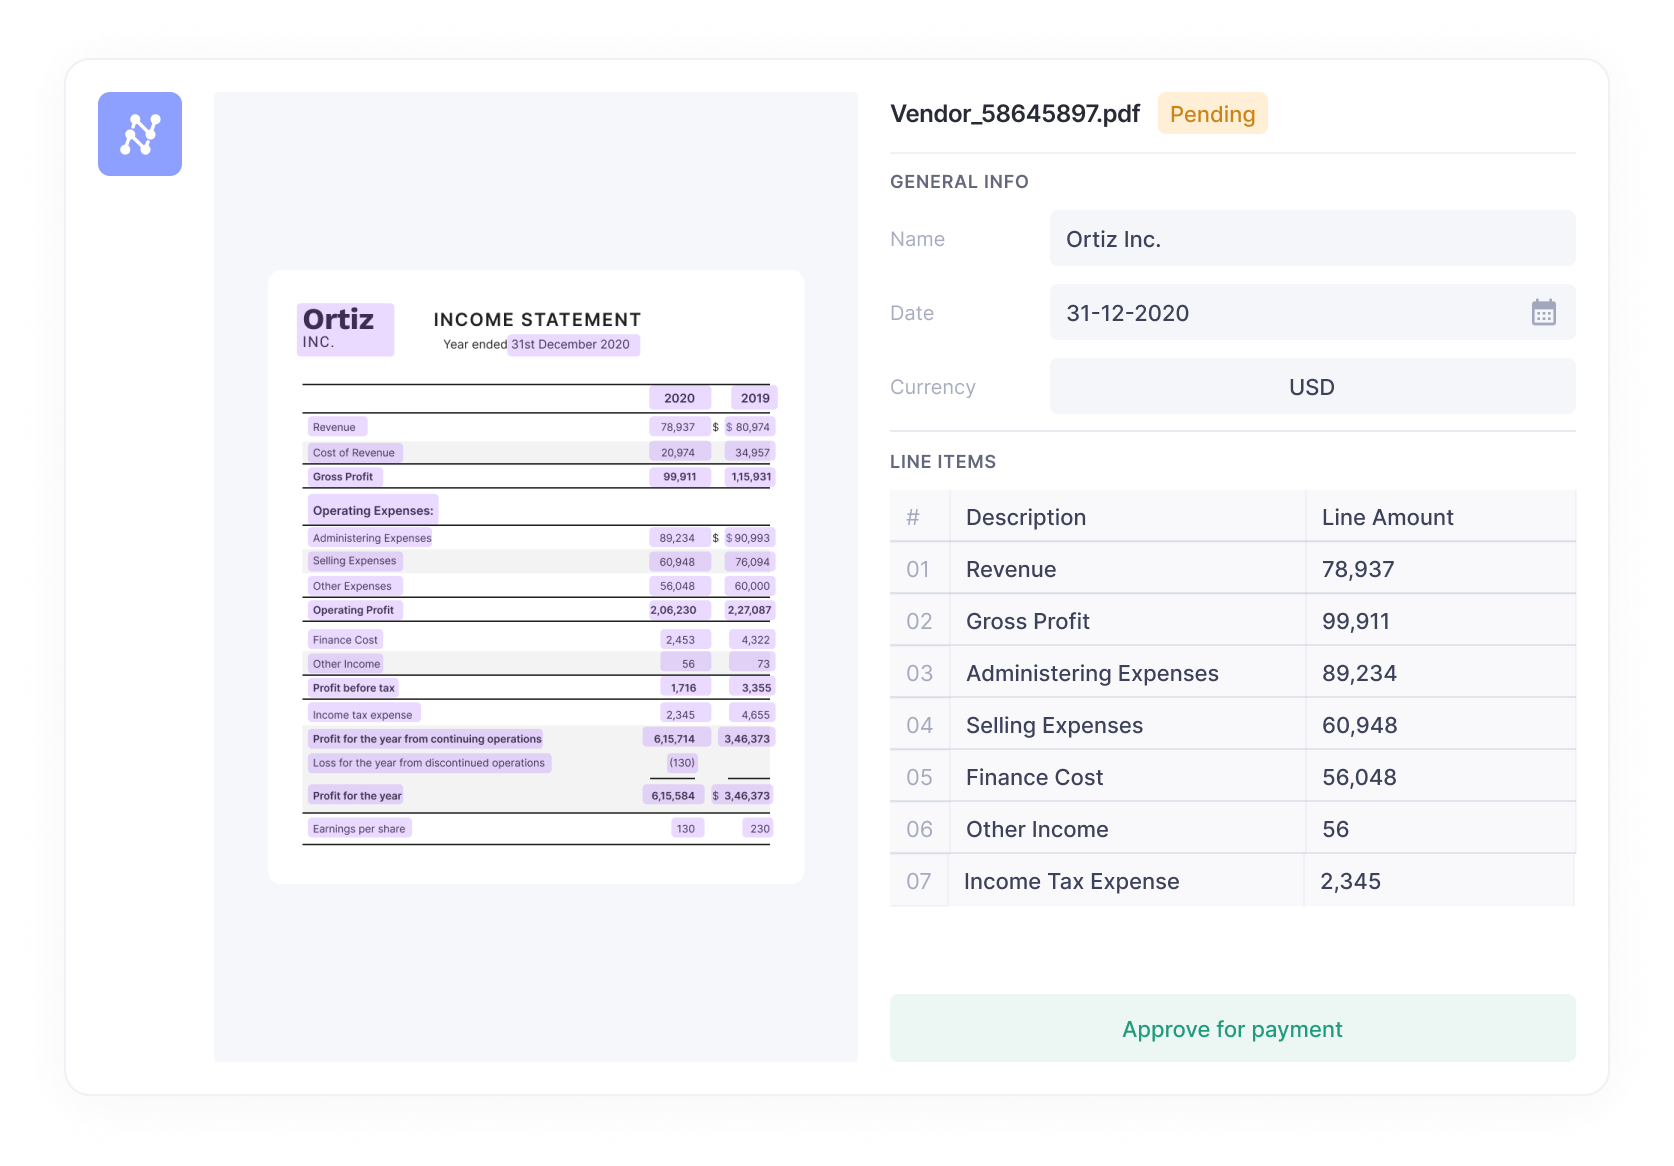Select highlighted 31st December 2020 in document
1674x1166 pixels.
coord(572,345)
